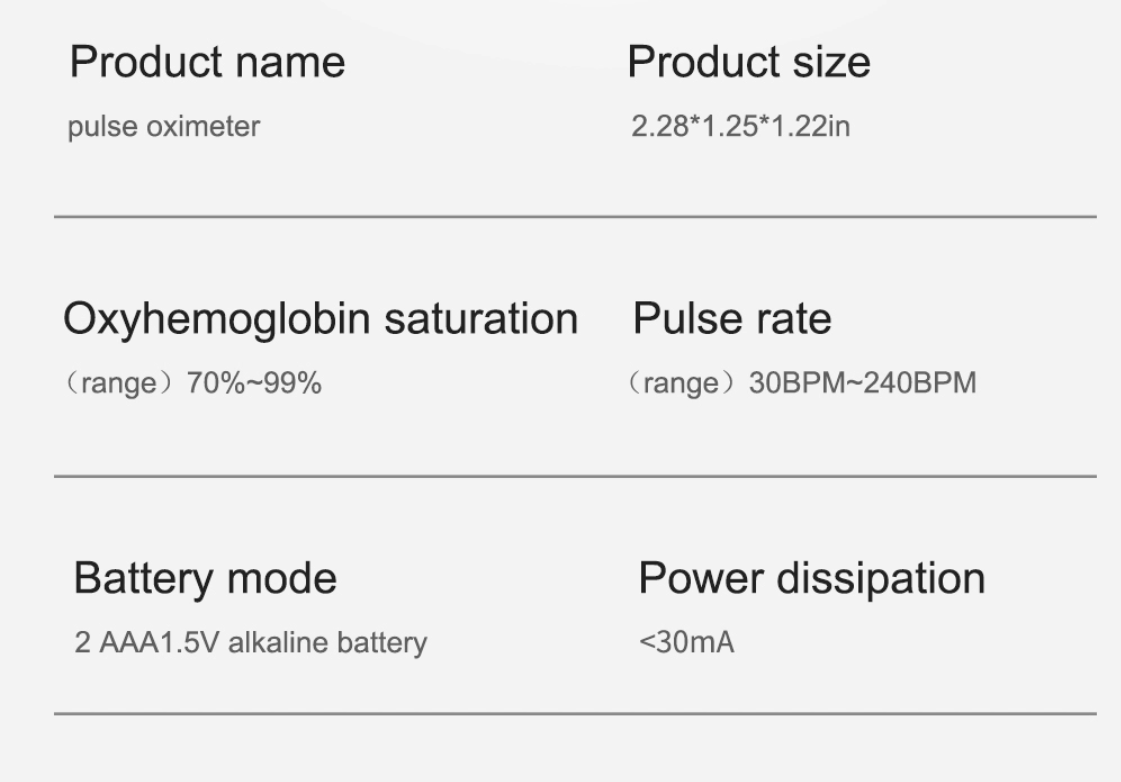
Task: Click the Product size heading
Action: [x=749, y=62]
